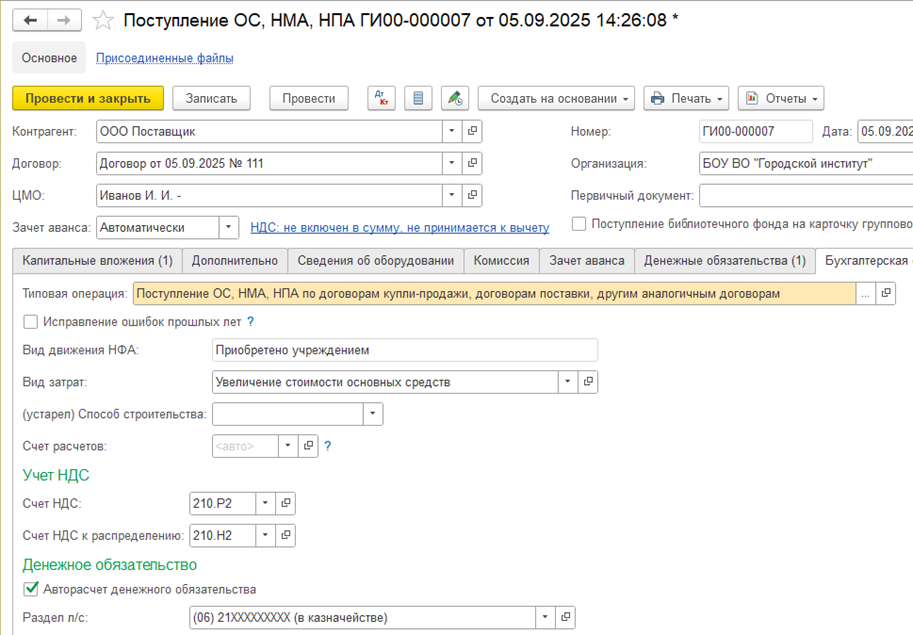Click the Типовая операция field
913x635 pixels.
[x=494, y=293]
